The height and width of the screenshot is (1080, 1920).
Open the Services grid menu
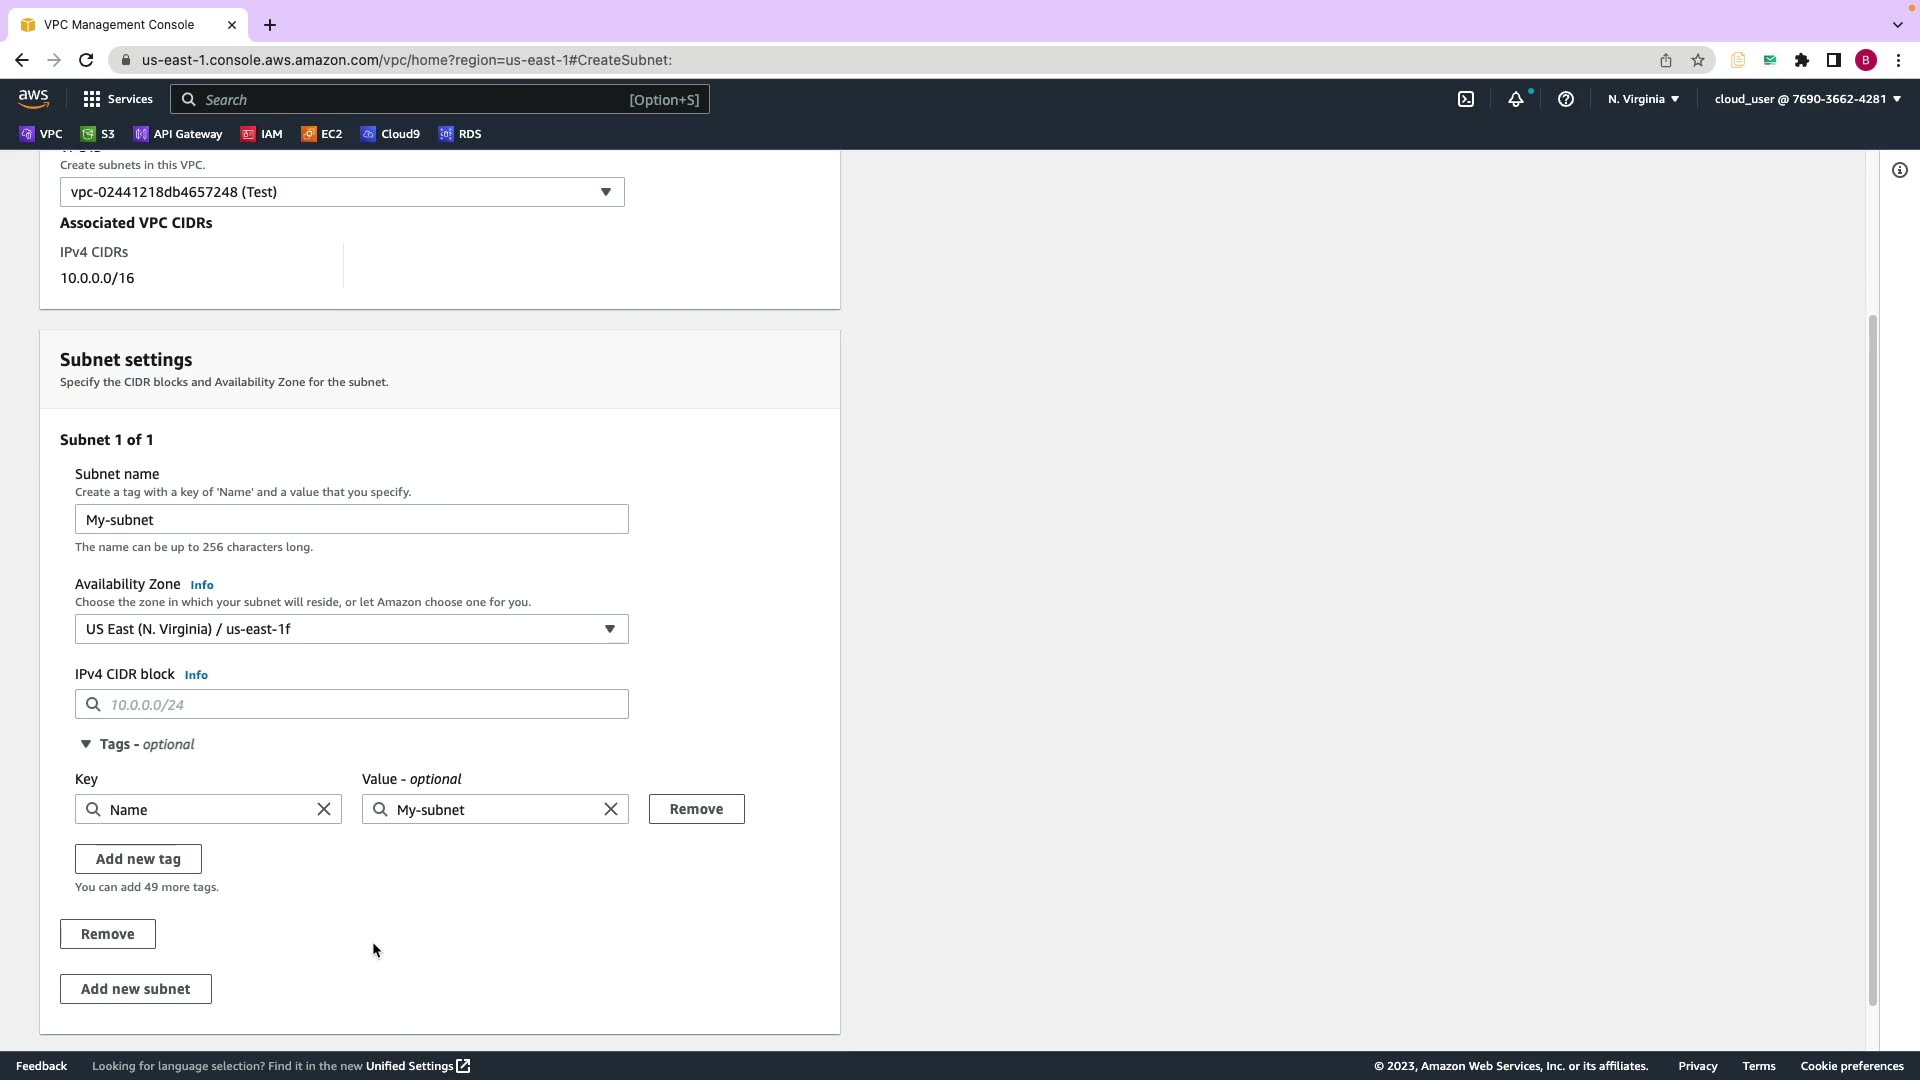(118, 99)
